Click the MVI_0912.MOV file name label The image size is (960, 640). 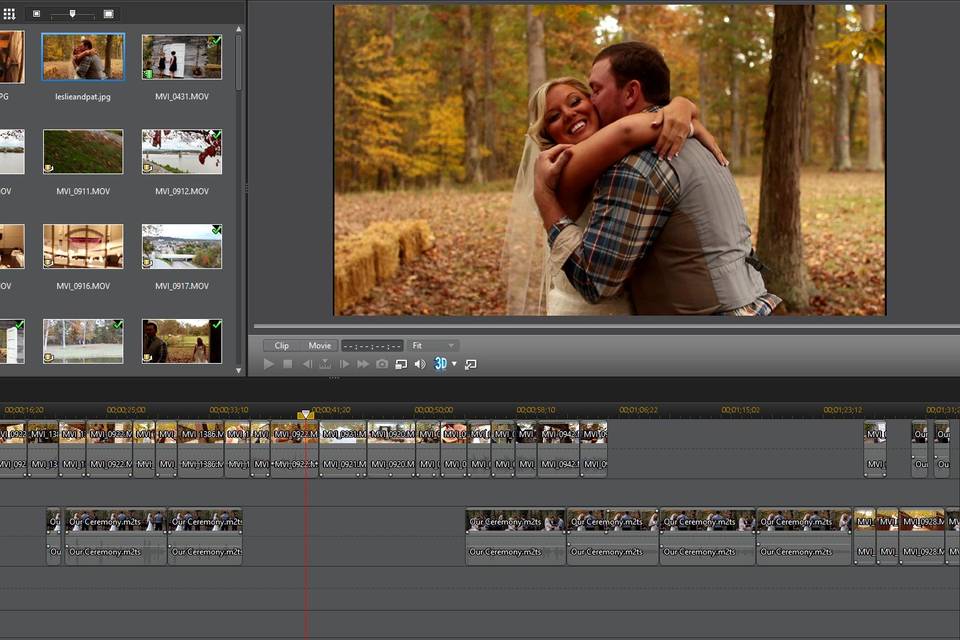click(x=182, y=191)
